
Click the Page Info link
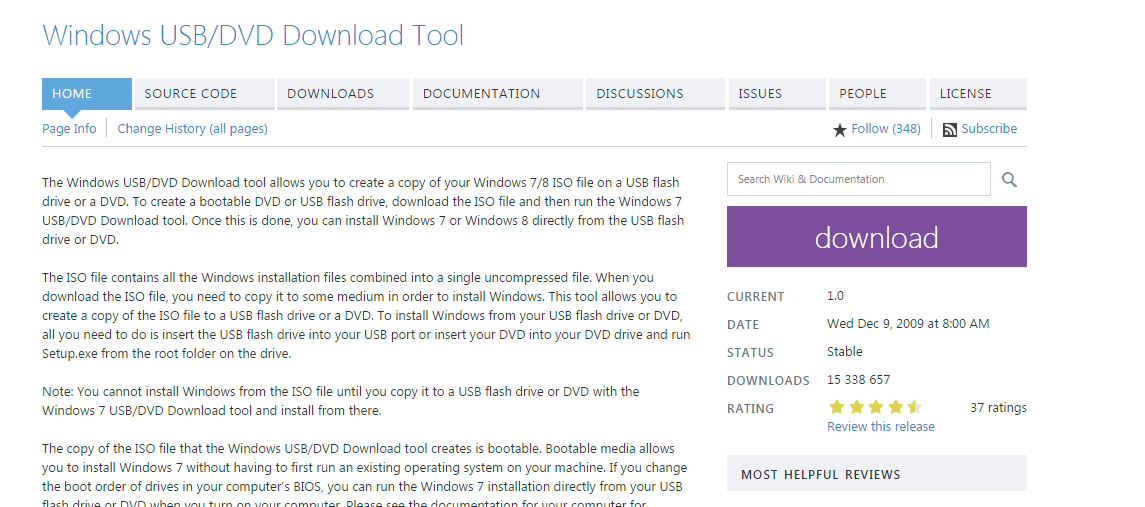69,129
